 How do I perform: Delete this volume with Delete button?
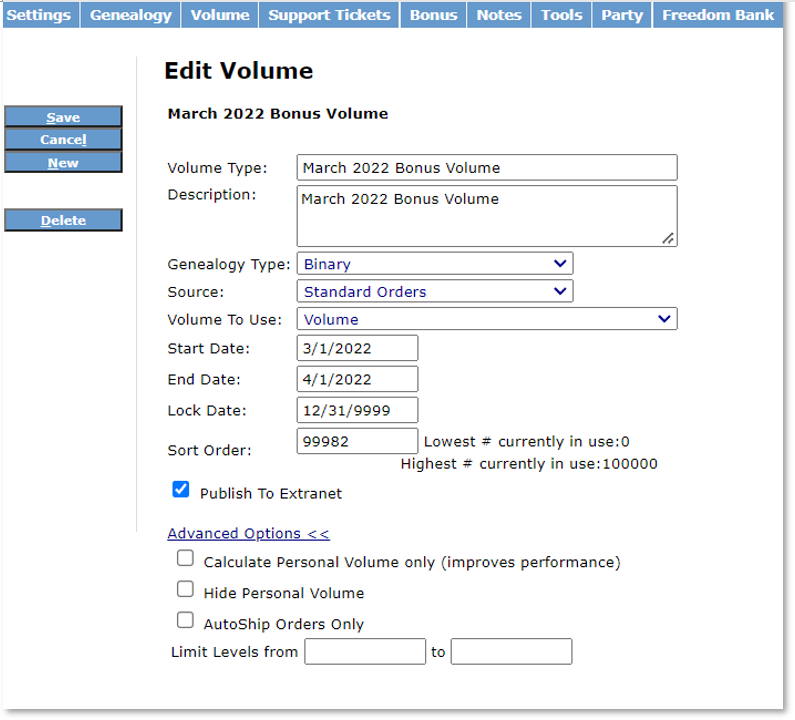point(63,220)
